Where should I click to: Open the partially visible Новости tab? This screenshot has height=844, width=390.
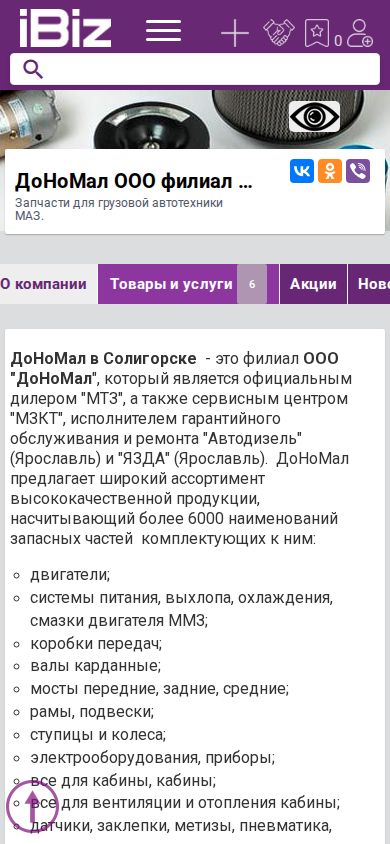coord(369,284)
